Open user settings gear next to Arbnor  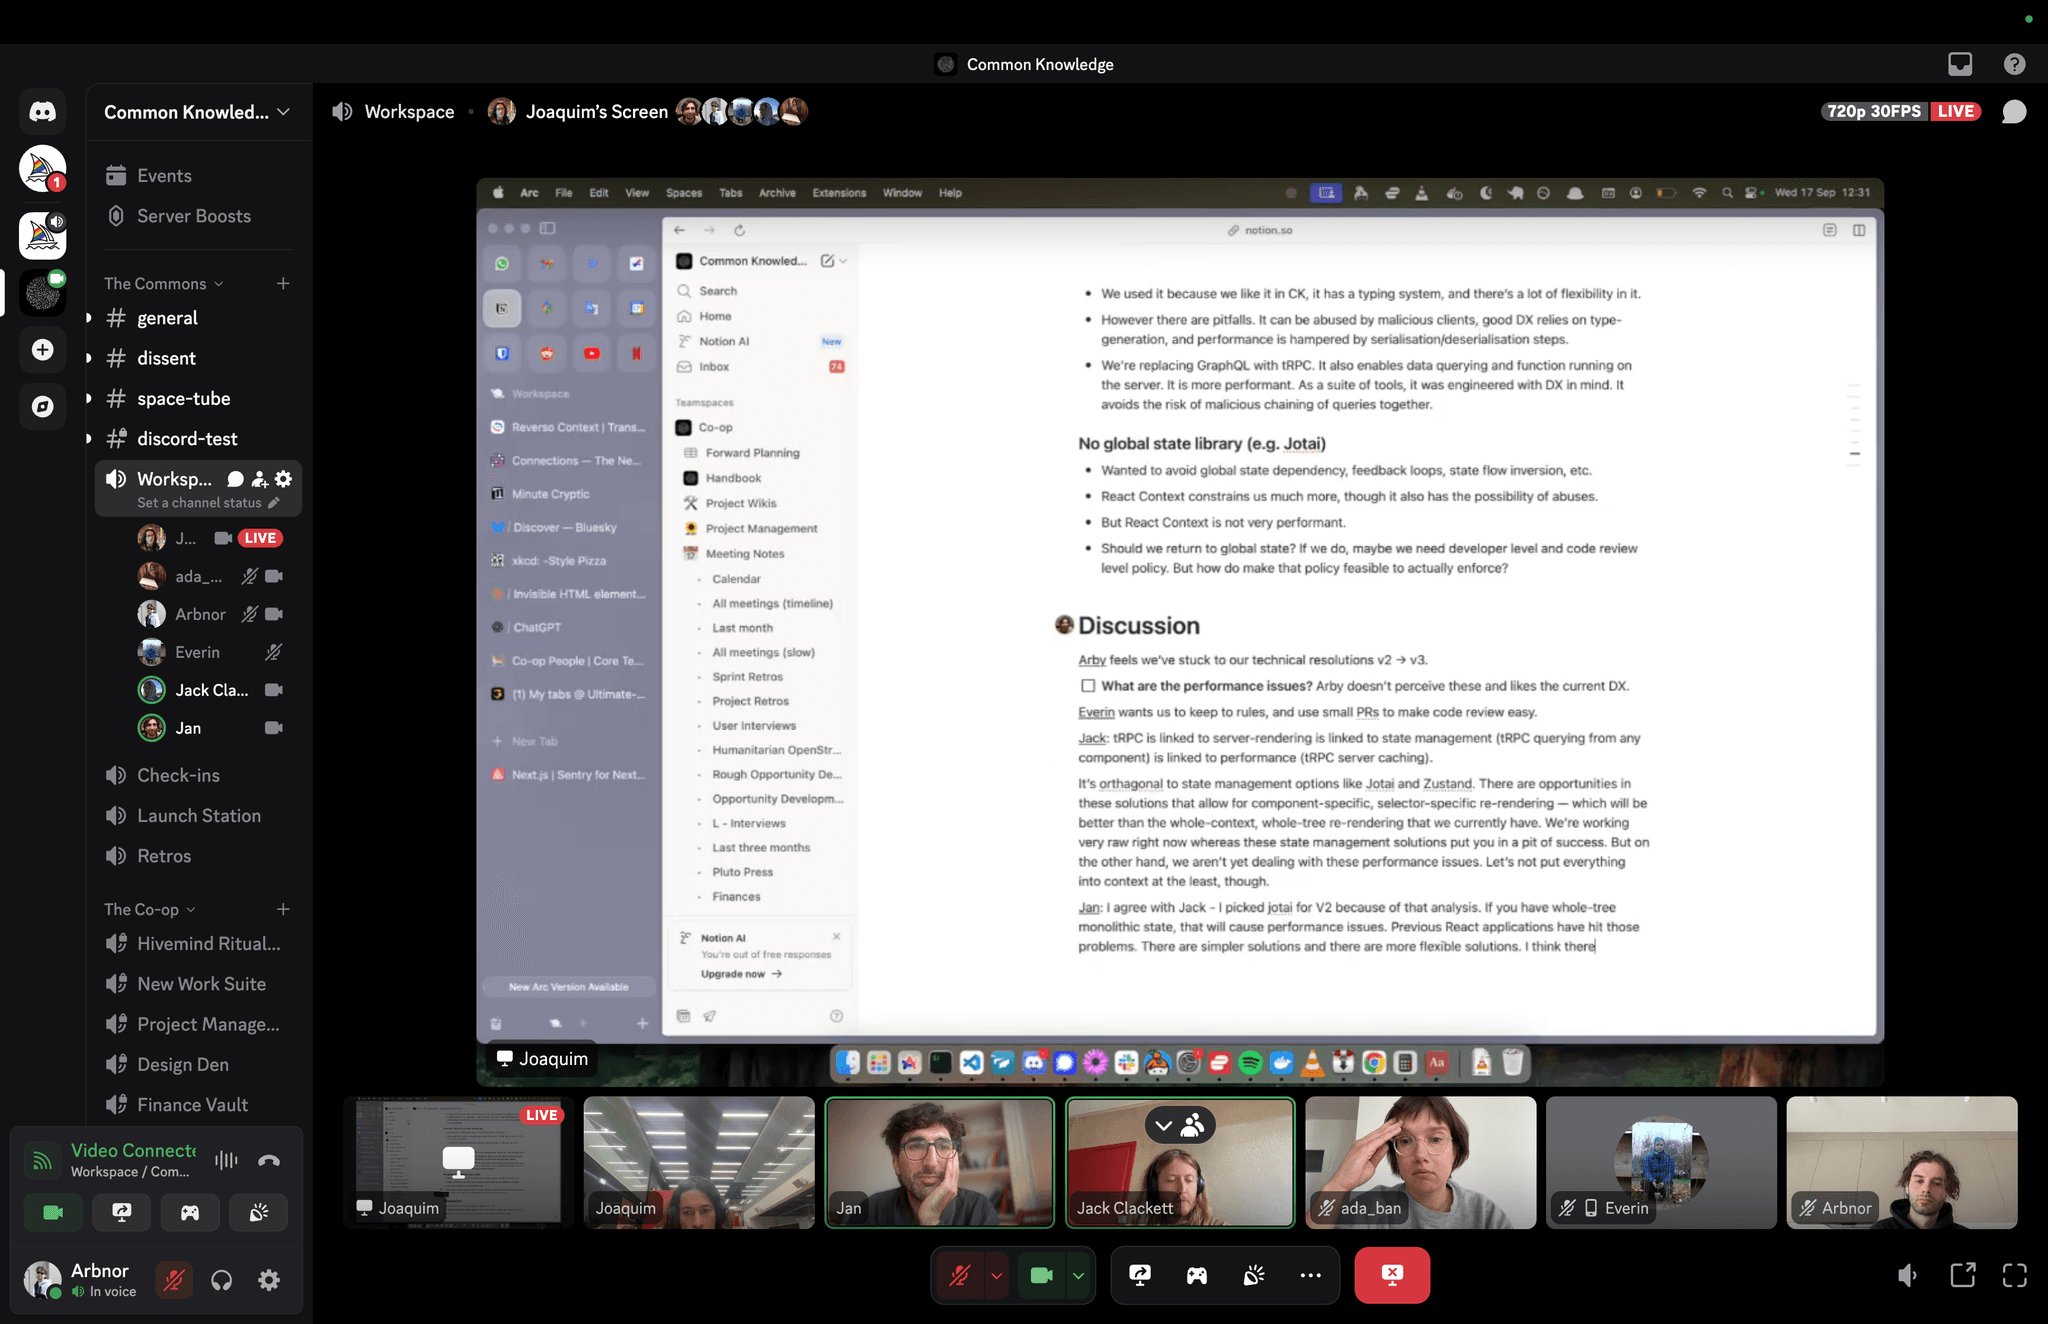click(269, 1280)
